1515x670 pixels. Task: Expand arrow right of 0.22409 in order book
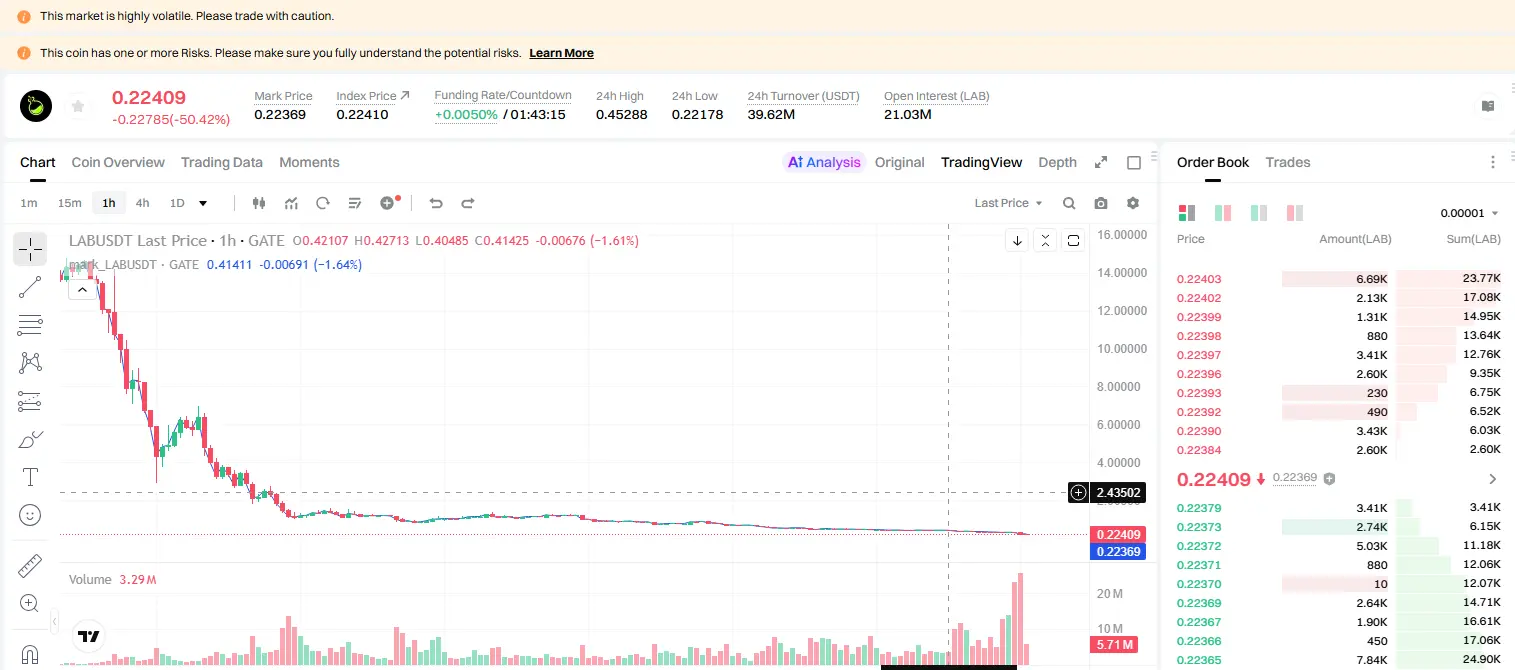(1493, 479)
